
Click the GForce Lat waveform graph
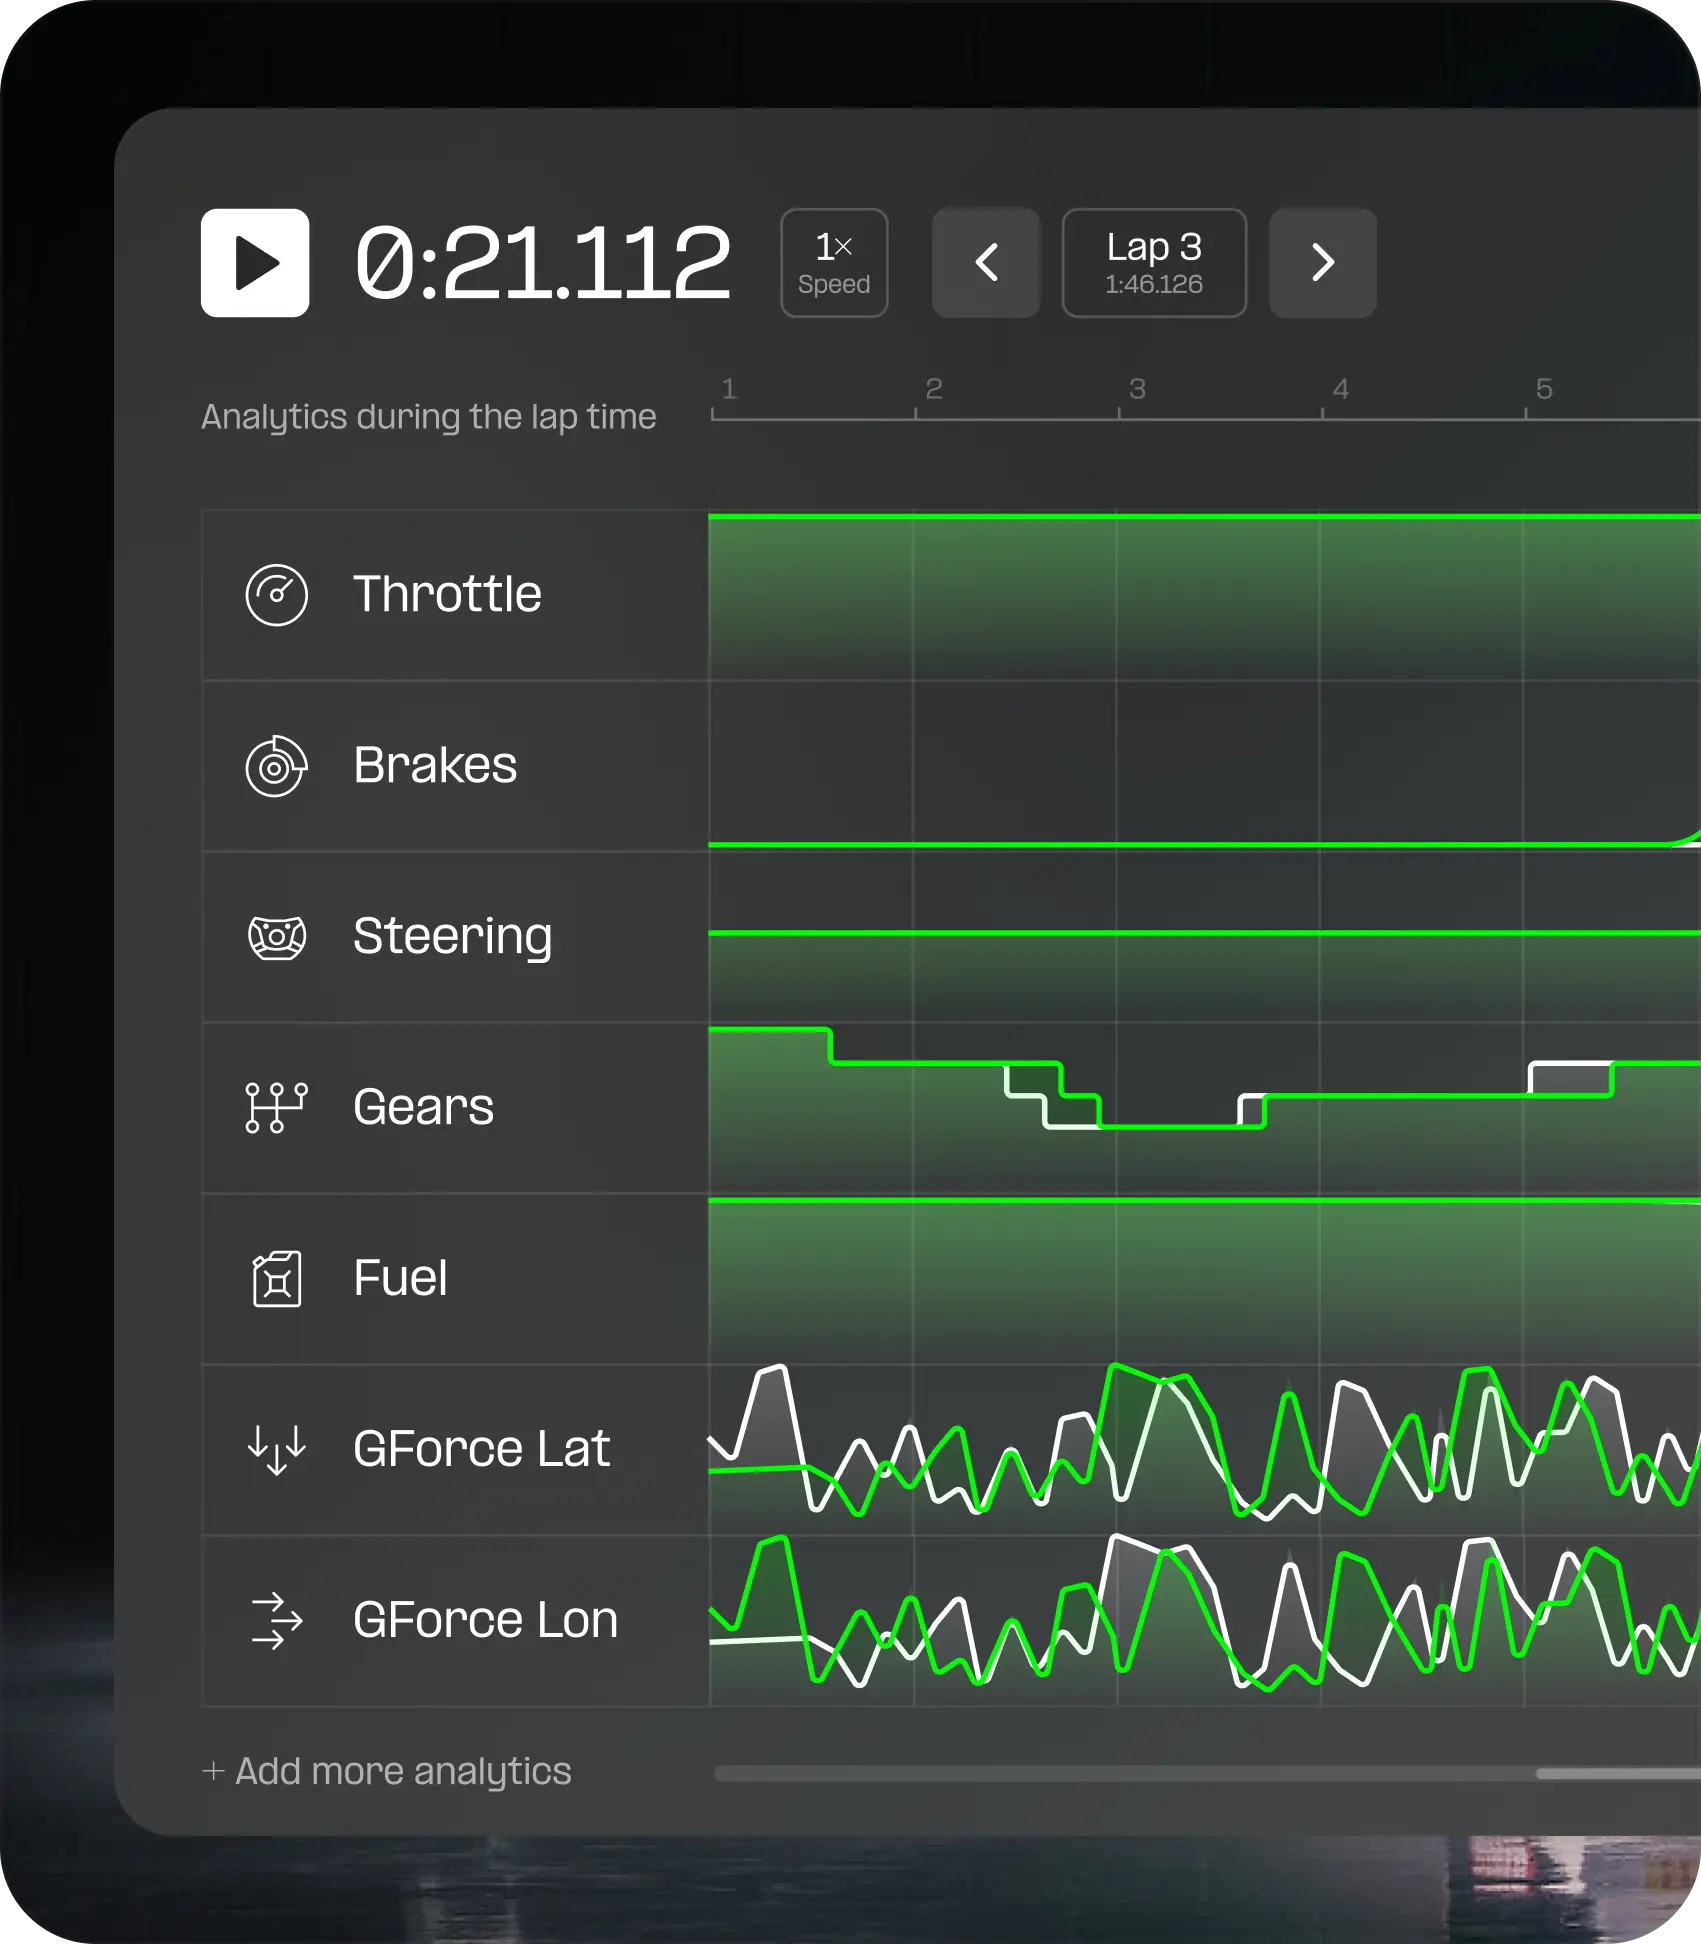(x=1205, y=1450)
